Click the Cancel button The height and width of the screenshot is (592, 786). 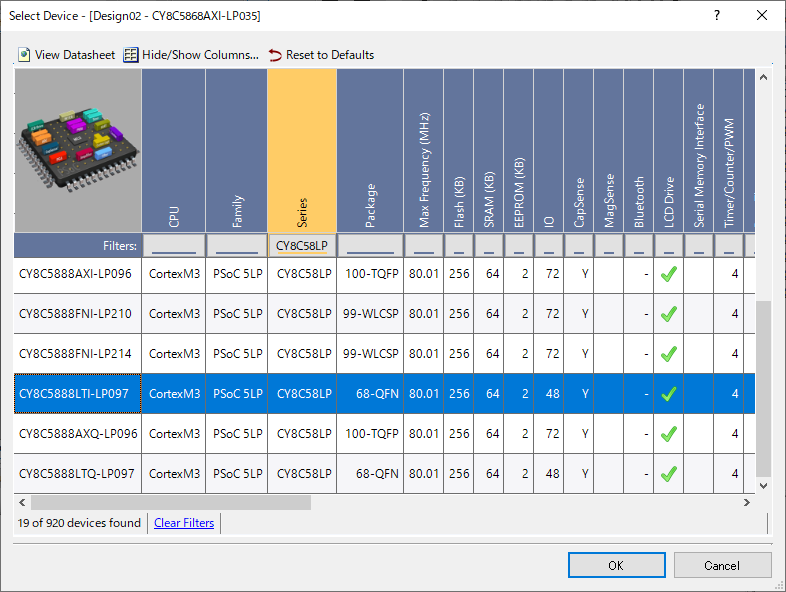point(722,565)
